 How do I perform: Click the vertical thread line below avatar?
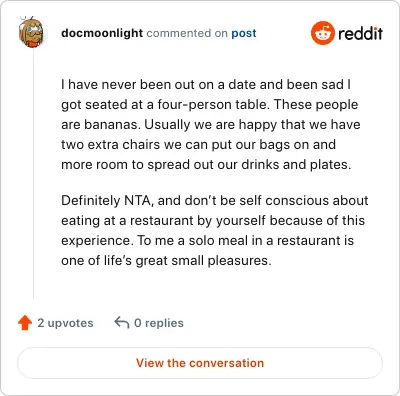coord(33,174)
